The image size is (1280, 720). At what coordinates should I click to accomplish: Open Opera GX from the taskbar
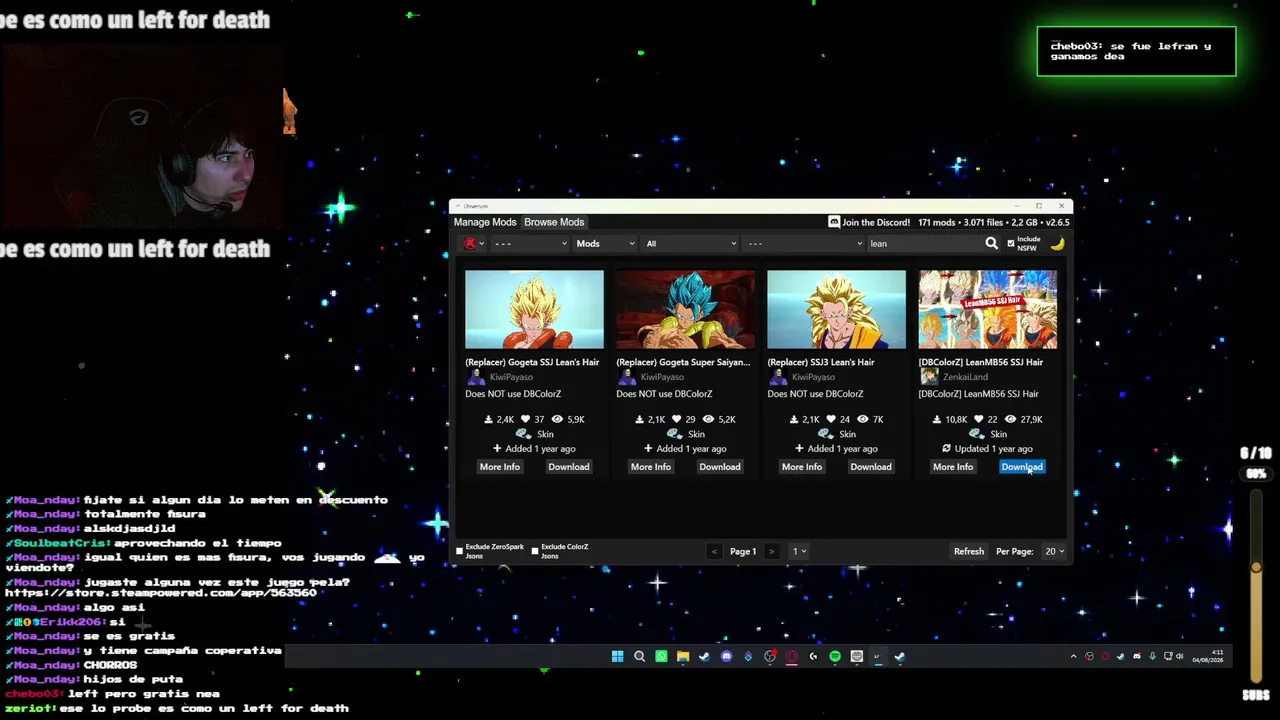click(x=791, y=657)
